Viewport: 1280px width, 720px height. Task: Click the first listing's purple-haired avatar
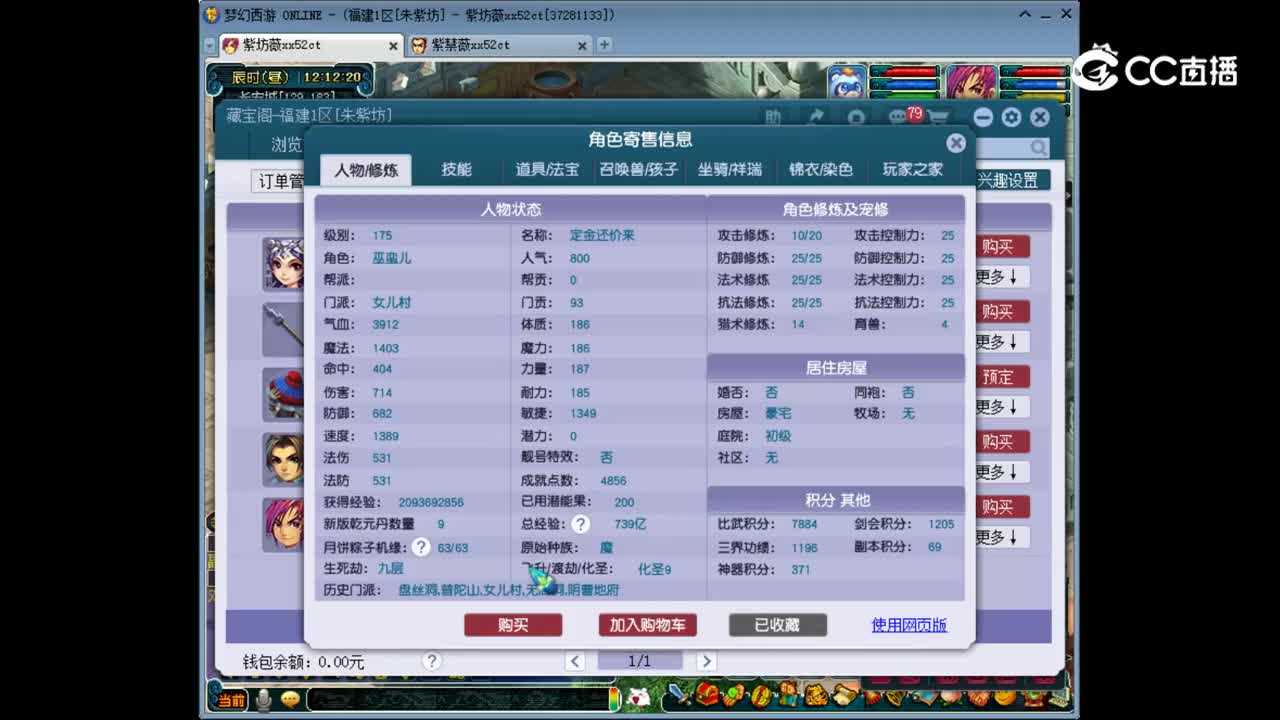284,264
